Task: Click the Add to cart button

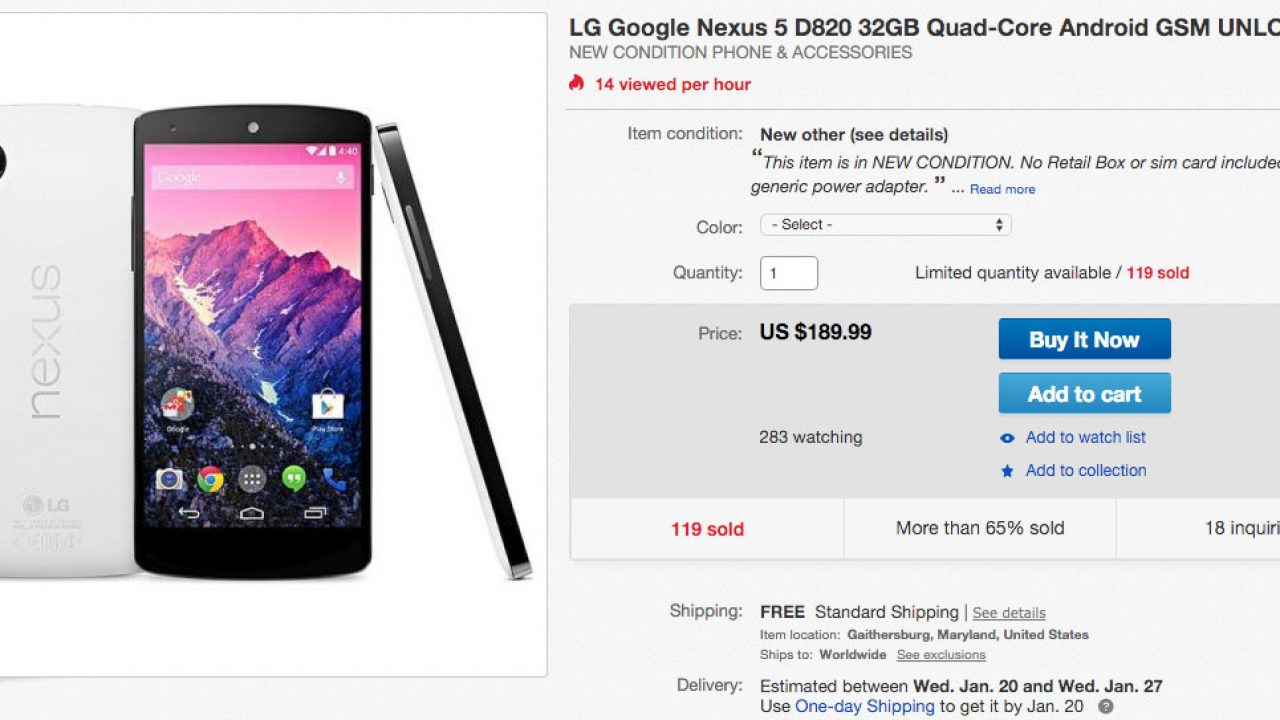Action: (x=1084, y=393)
